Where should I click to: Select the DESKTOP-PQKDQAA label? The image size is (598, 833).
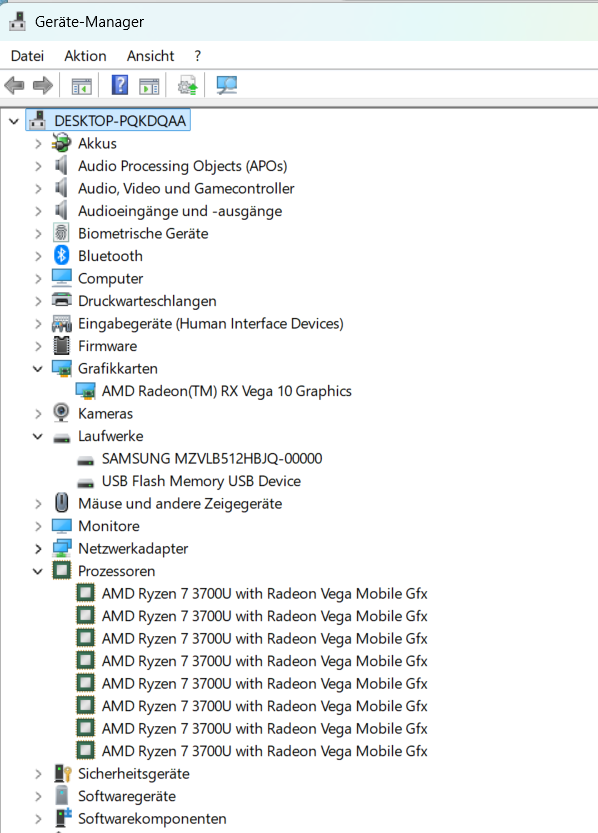click(x=120, y=121)
